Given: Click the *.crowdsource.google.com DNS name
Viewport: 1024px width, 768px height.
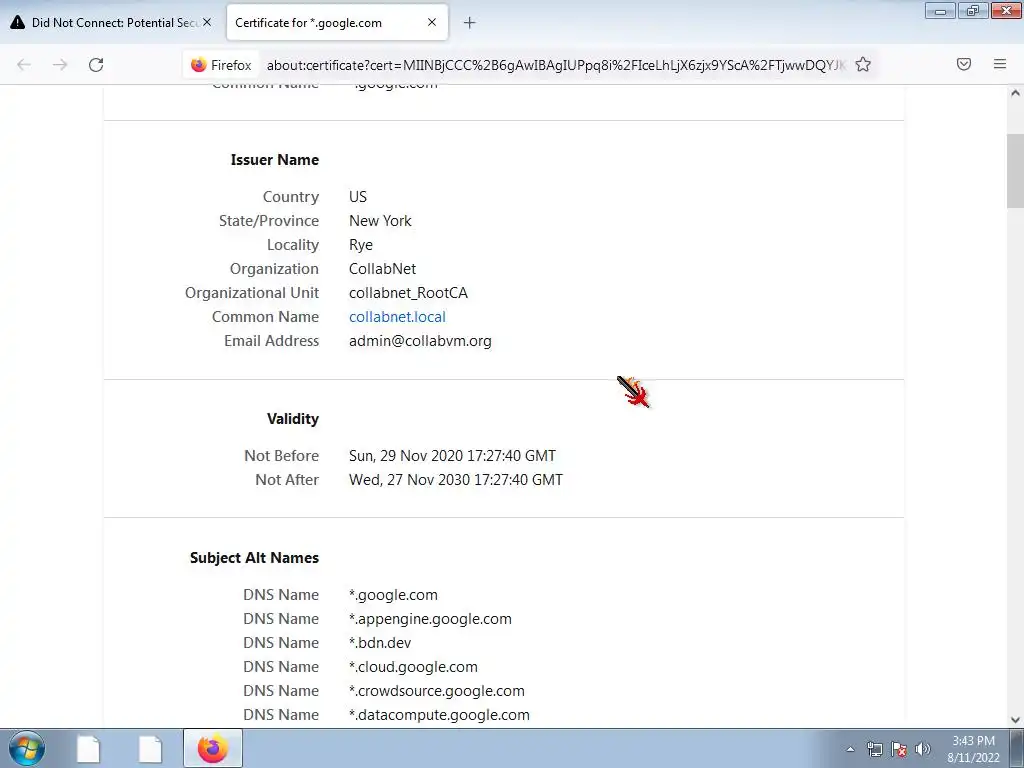Looking at the screenshot, I should click(437, 691).
